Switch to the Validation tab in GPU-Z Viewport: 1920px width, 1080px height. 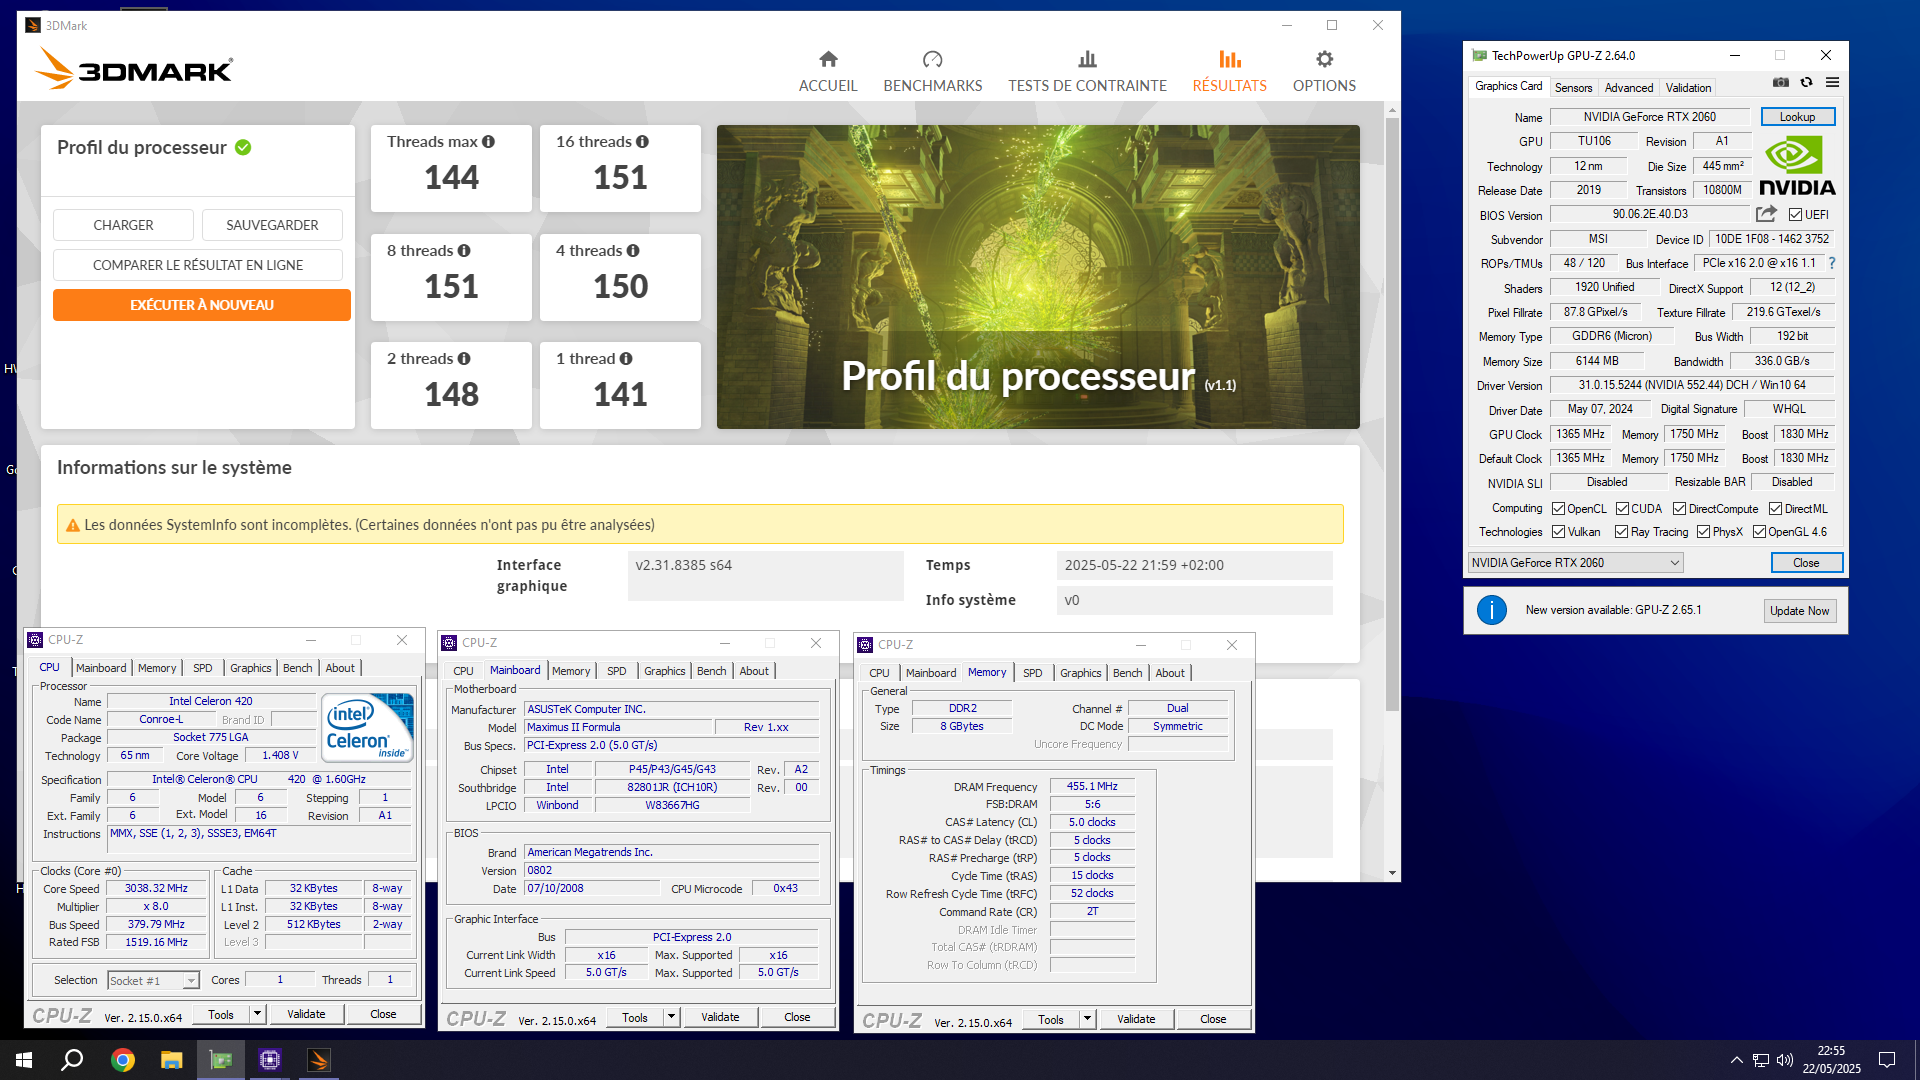coord(1688,88)
